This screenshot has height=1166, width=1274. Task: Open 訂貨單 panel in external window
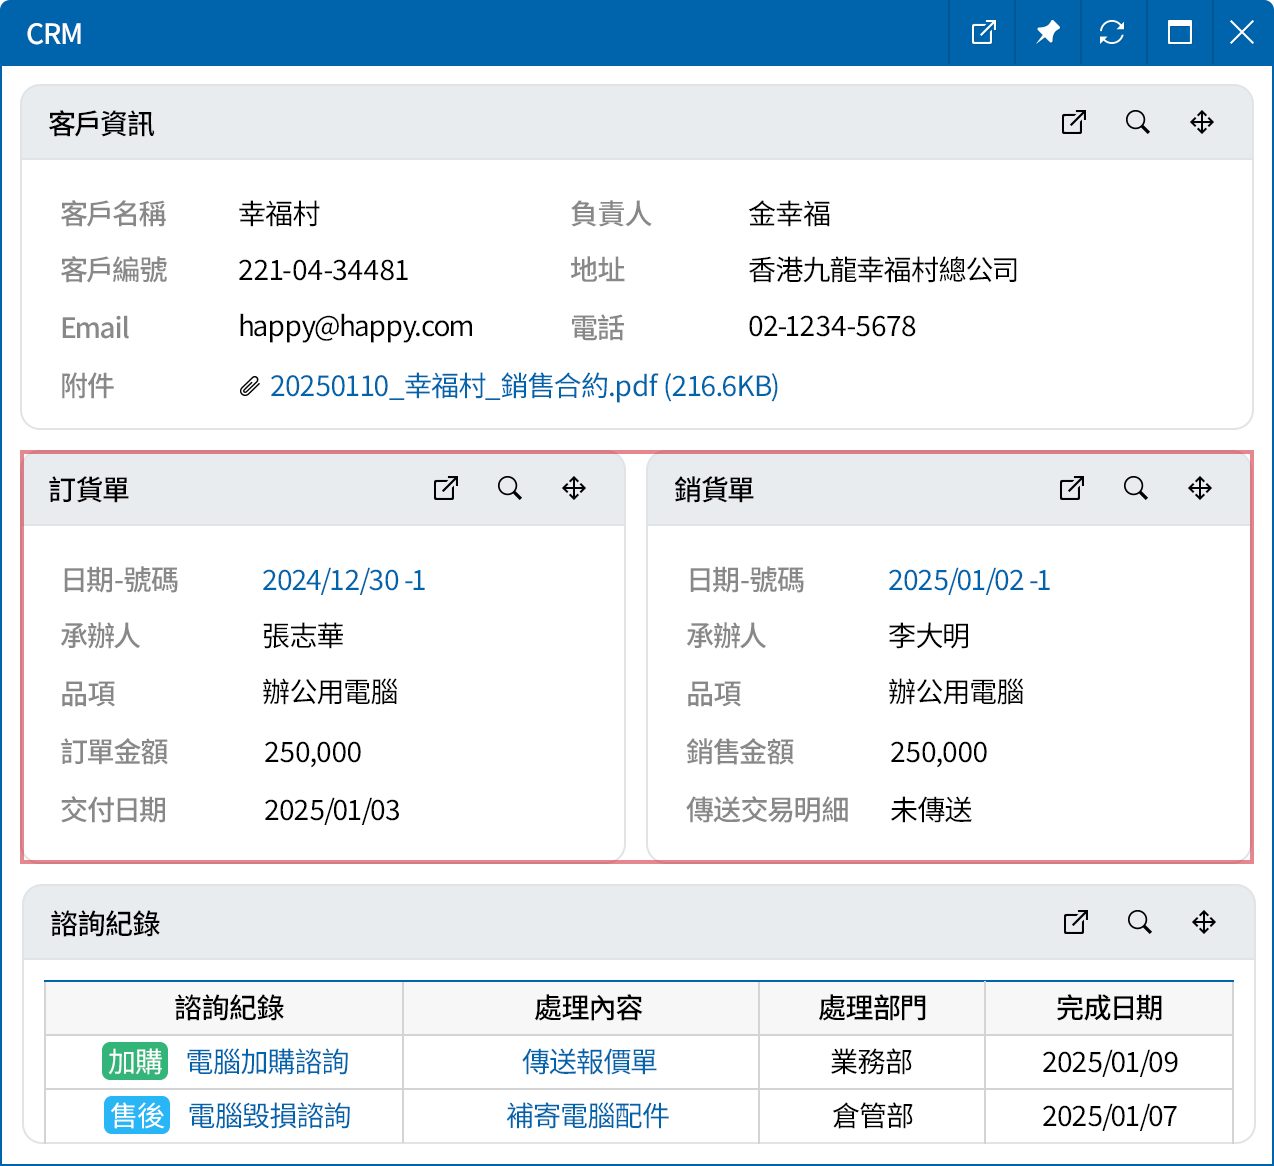(446, 488)
